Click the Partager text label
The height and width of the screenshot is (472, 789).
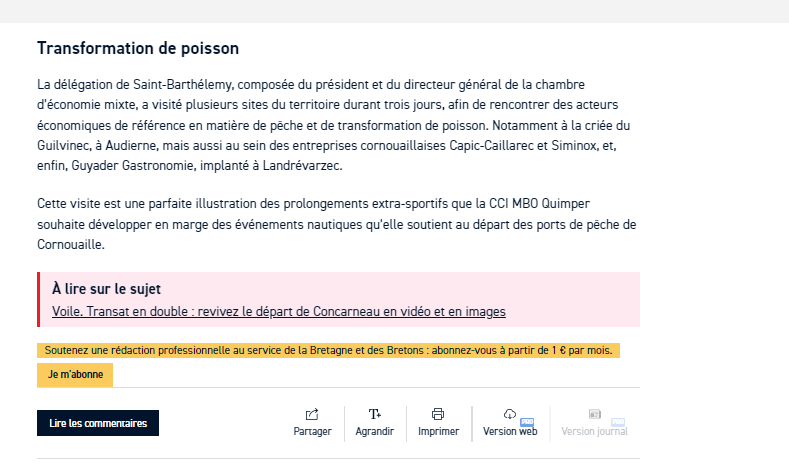point(312,431)
